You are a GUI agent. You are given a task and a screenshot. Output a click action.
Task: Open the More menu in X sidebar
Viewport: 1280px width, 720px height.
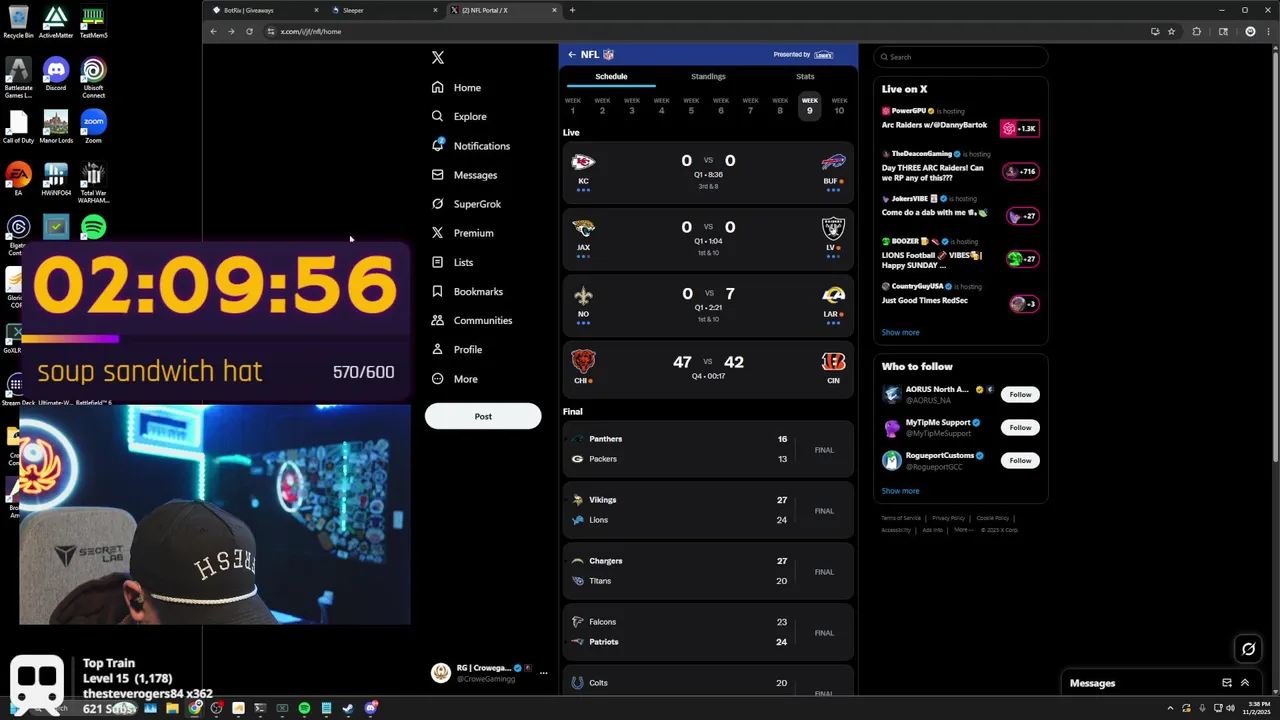coord(454,379)
